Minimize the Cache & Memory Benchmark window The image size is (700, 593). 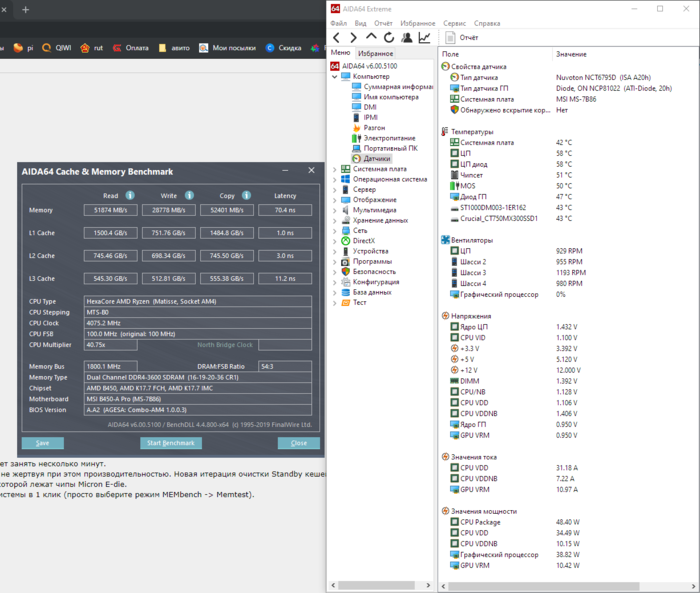click(x=285, y=171)
